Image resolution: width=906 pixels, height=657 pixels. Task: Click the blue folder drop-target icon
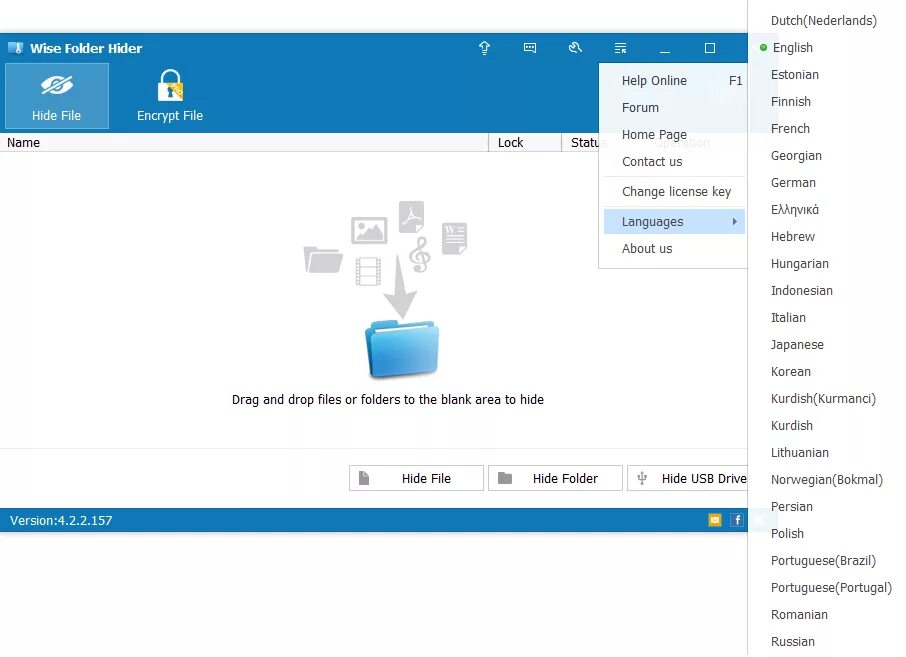point(402,348)
